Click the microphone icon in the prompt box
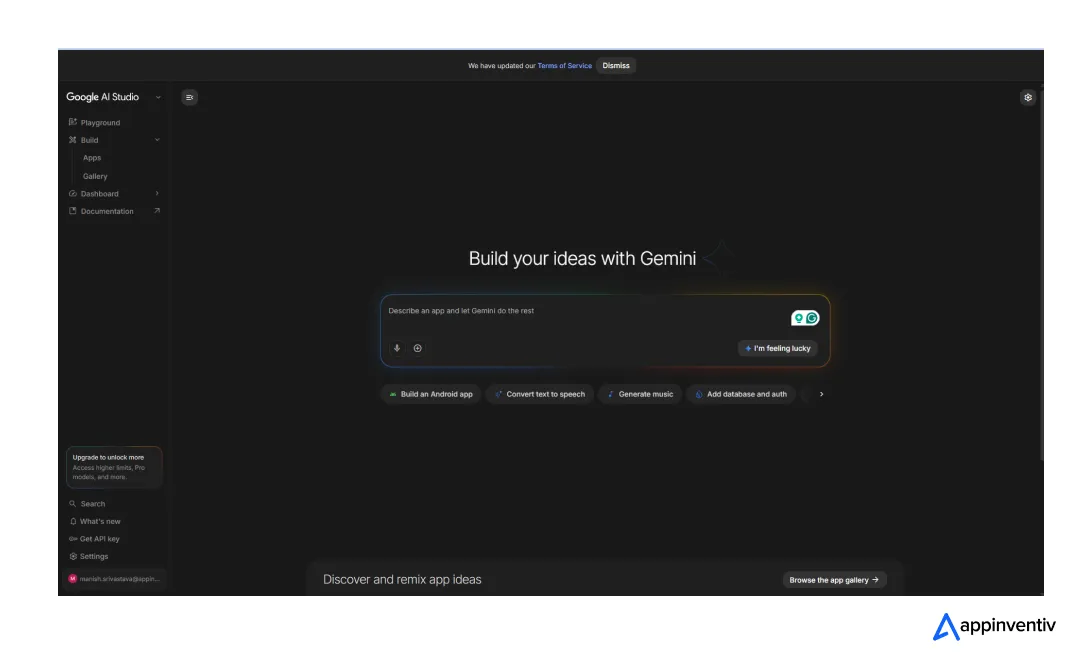The width and height of the screenshot is (1080, 665). click(397, 348)
